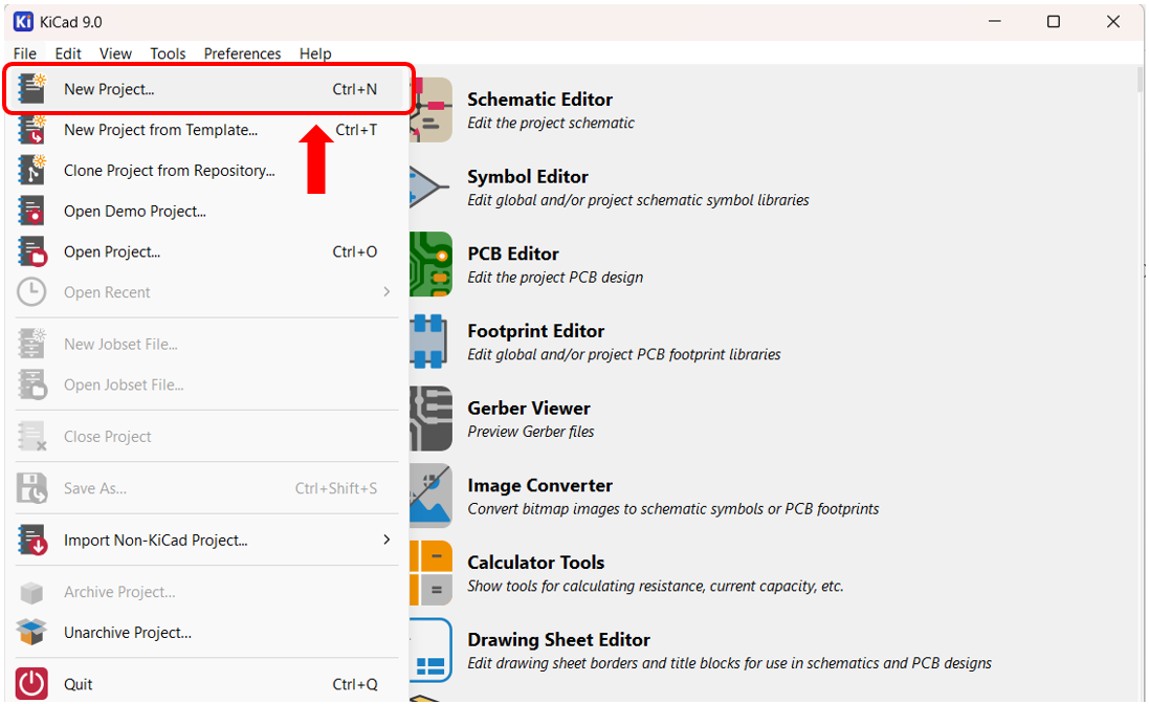Click the New Project from Template icon
1149x704 pixels.
32,130
